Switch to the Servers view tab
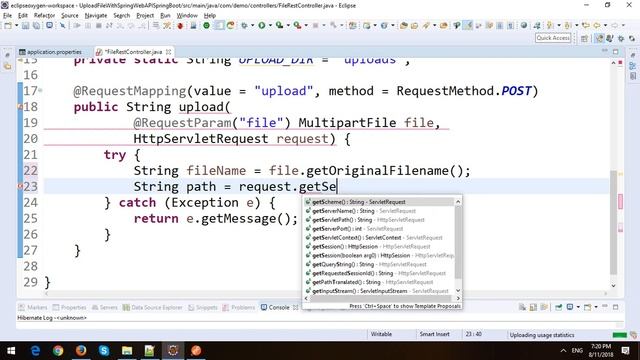640x360 pixels. (105, 307)
